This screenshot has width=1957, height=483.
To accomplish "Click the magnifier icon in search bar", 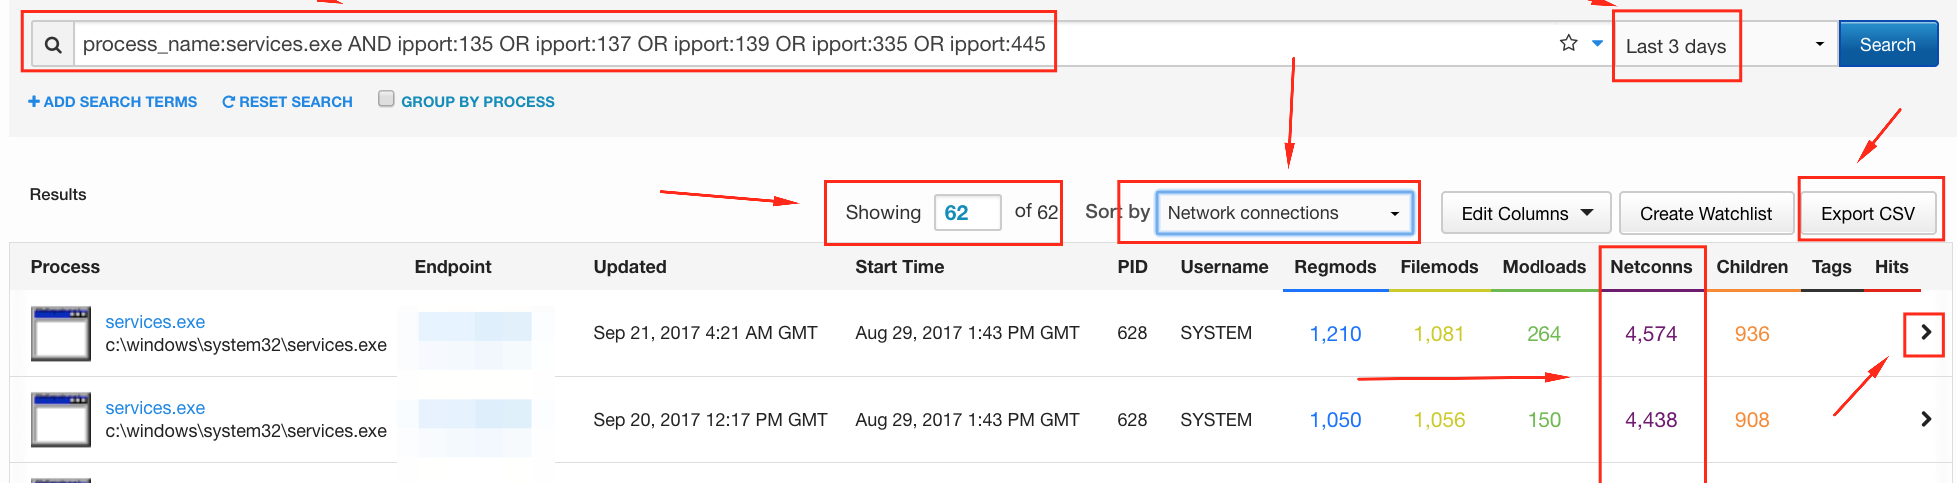I will pos(53,45).
